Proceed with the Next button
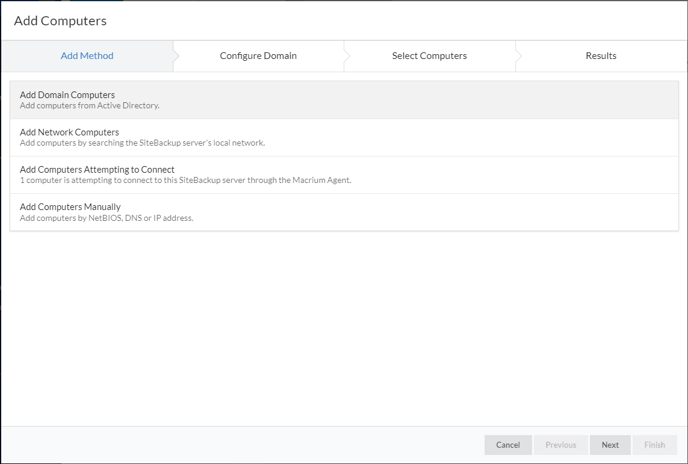 coord(610,445)
